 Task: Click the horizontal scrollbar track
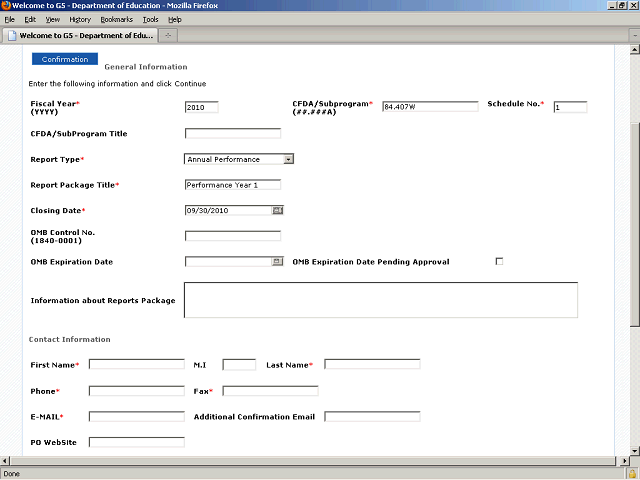(x=313, y=461)
